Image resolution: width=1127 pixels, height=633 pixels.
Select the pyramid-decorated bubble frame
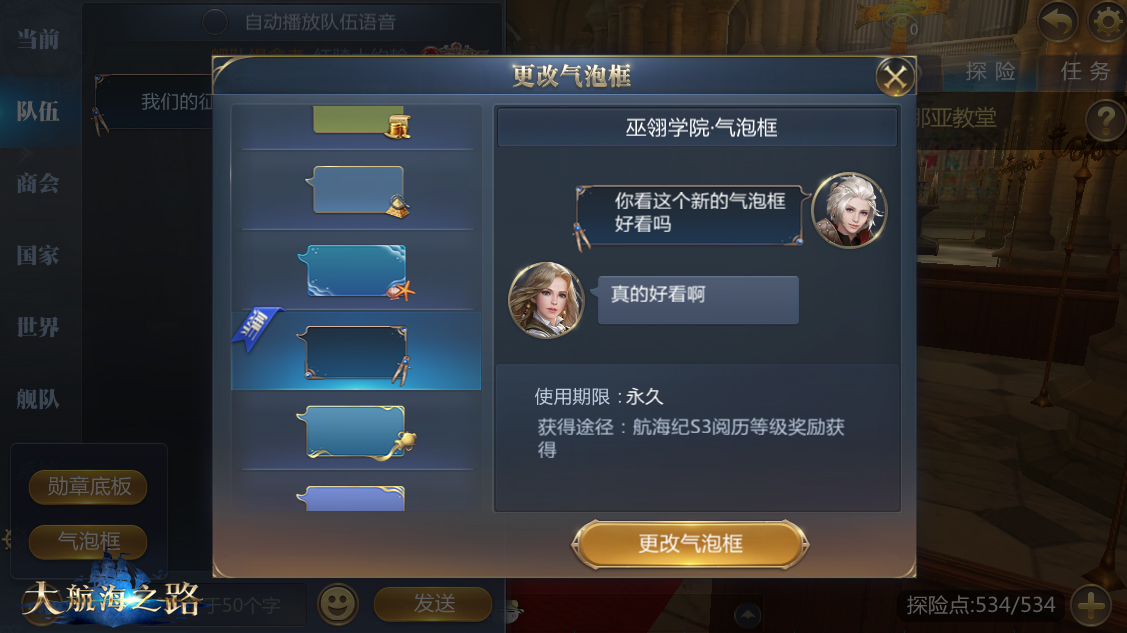tap(358, 191)
